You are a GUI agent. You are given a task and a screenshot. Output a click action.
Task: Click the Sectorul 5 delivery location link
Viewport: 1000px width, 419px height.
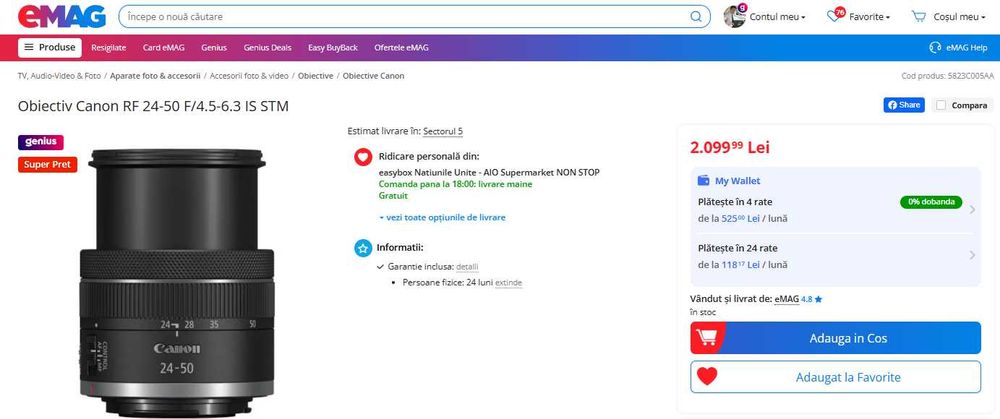pos(443,131)
